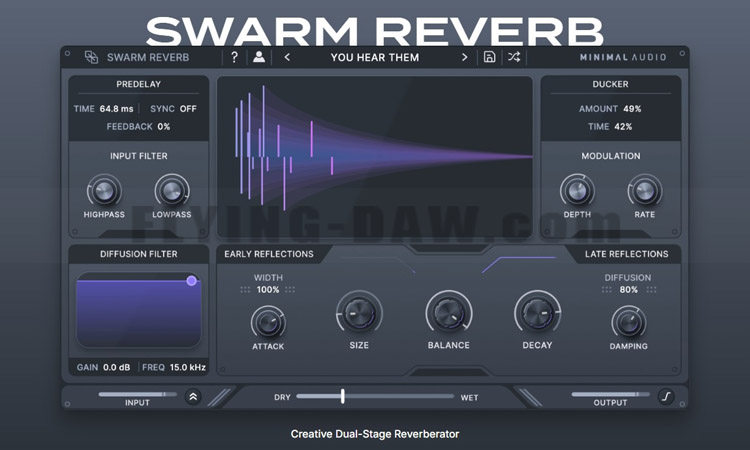Toggle predelay SYNC OFF value

pos(188,109)
